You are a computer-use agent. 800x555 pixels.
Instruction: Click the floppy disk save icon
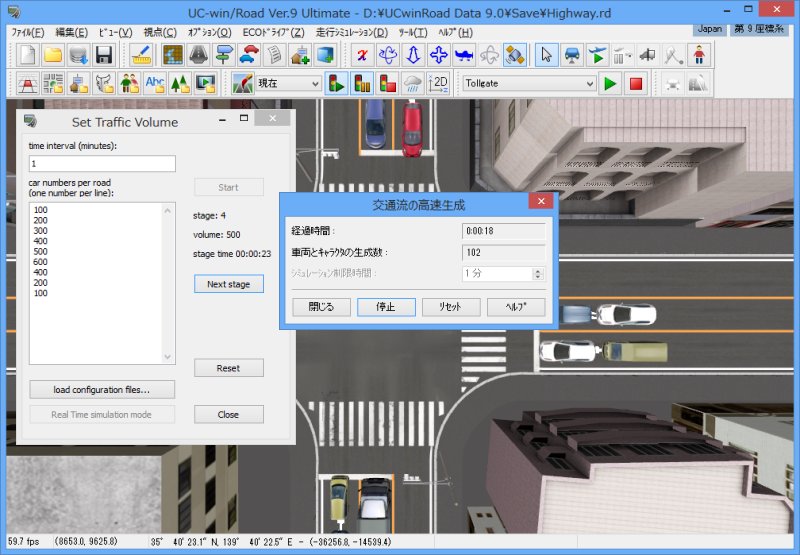point(103,55)
